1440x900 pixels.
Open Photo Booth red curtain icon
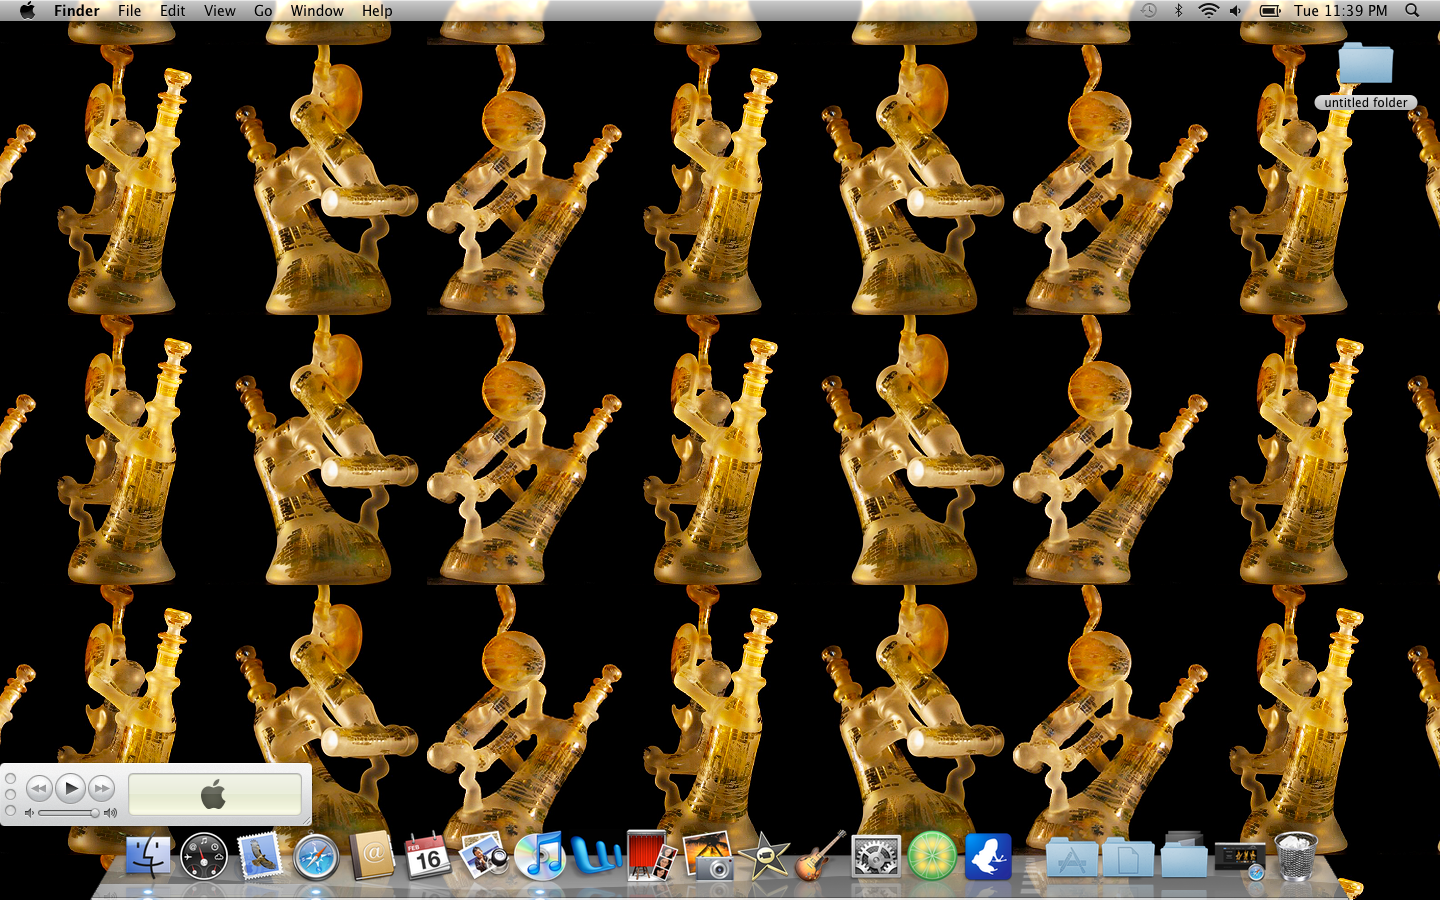(651, 857)
